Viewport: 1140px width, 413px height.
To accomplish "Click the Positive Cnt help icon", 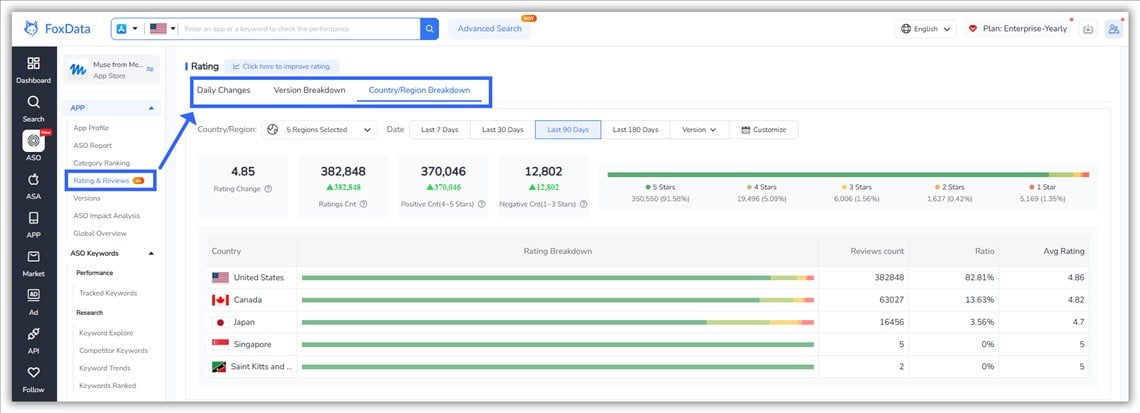I will 481,204.
